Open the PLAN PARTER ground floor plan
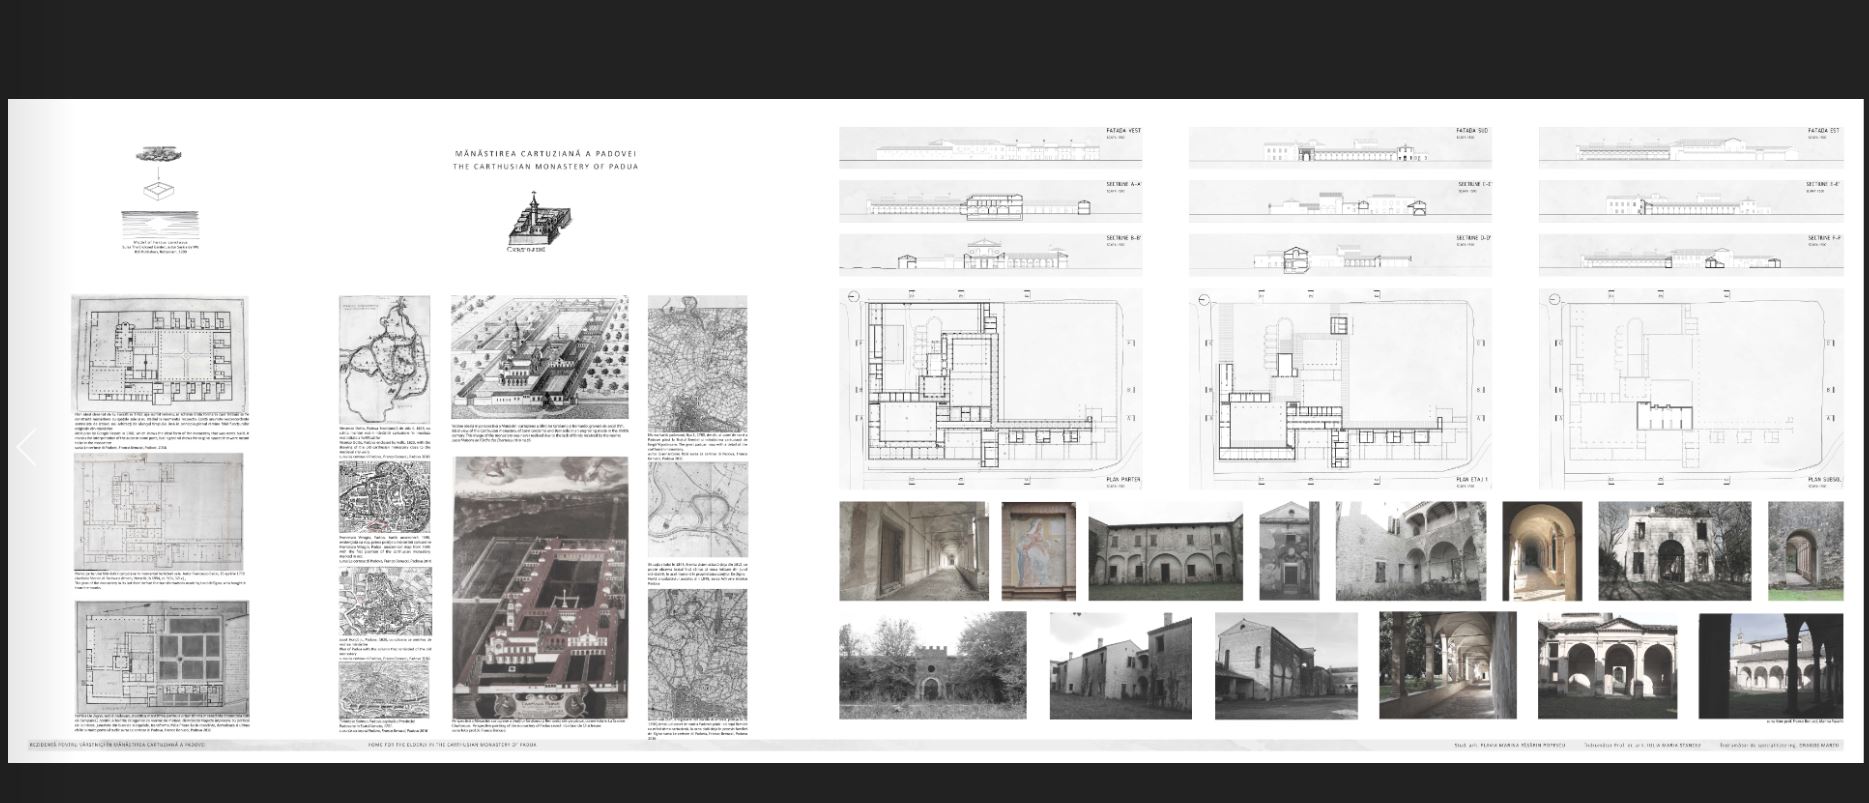 [x=990, y=390]
